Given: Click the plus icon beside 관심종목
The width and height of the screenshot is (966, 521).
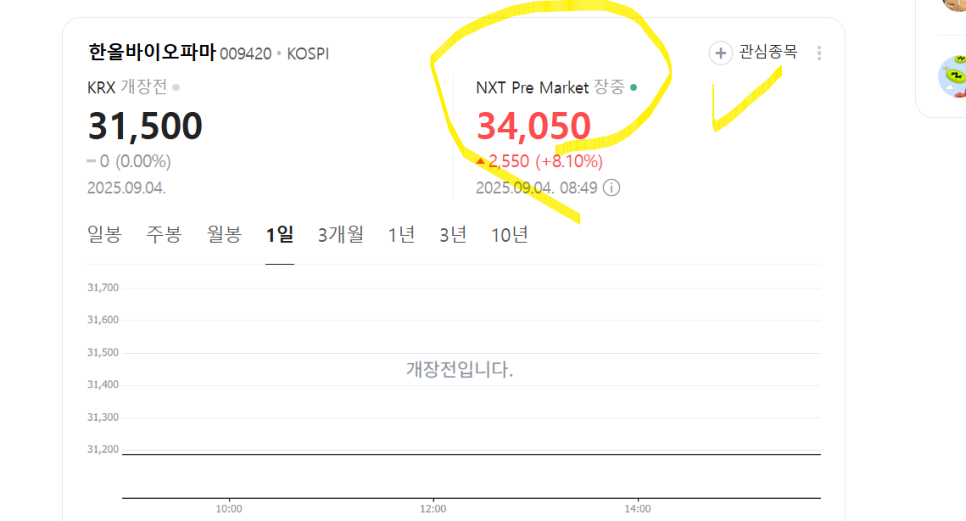Looking at the screenshot, I should [720, 53].
